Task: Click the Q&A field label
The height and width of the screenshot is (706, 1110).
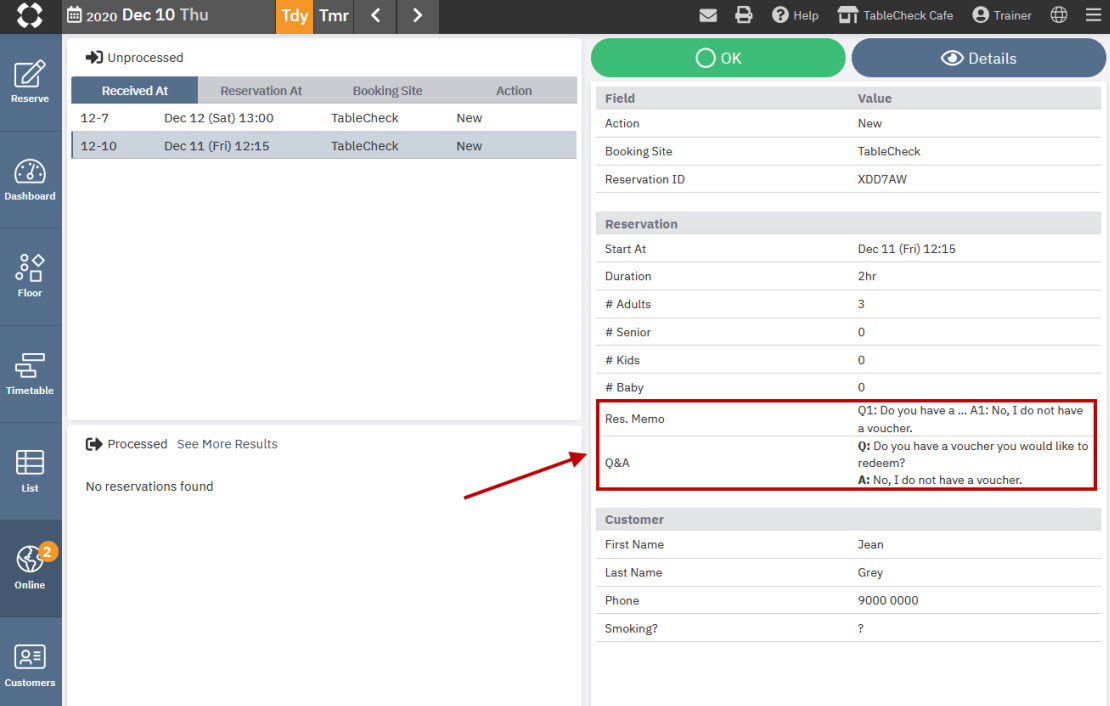Action: (617, 462)
